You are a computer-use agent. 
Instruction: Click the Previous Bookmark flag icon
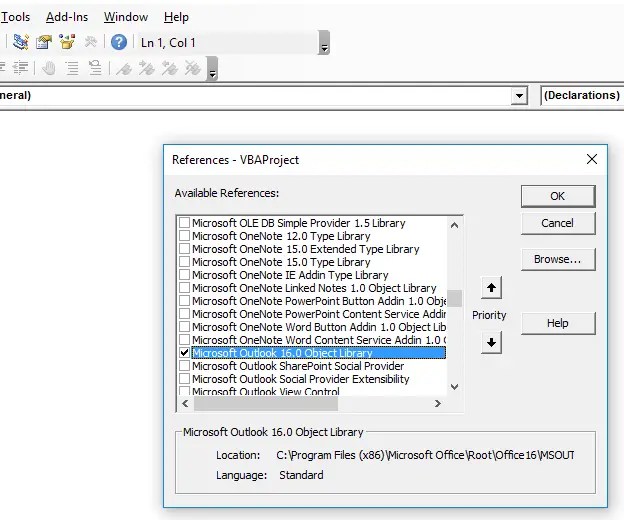click(x=170, y=68)
